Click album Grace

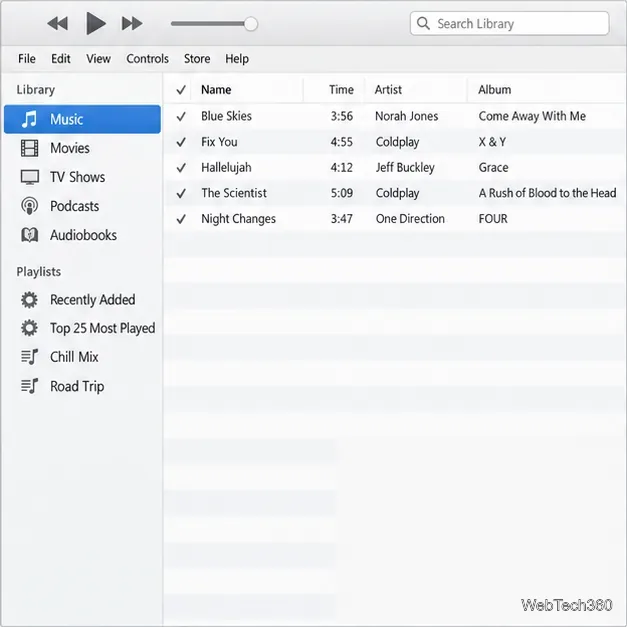pyautogui.click(x=493, y=168)
